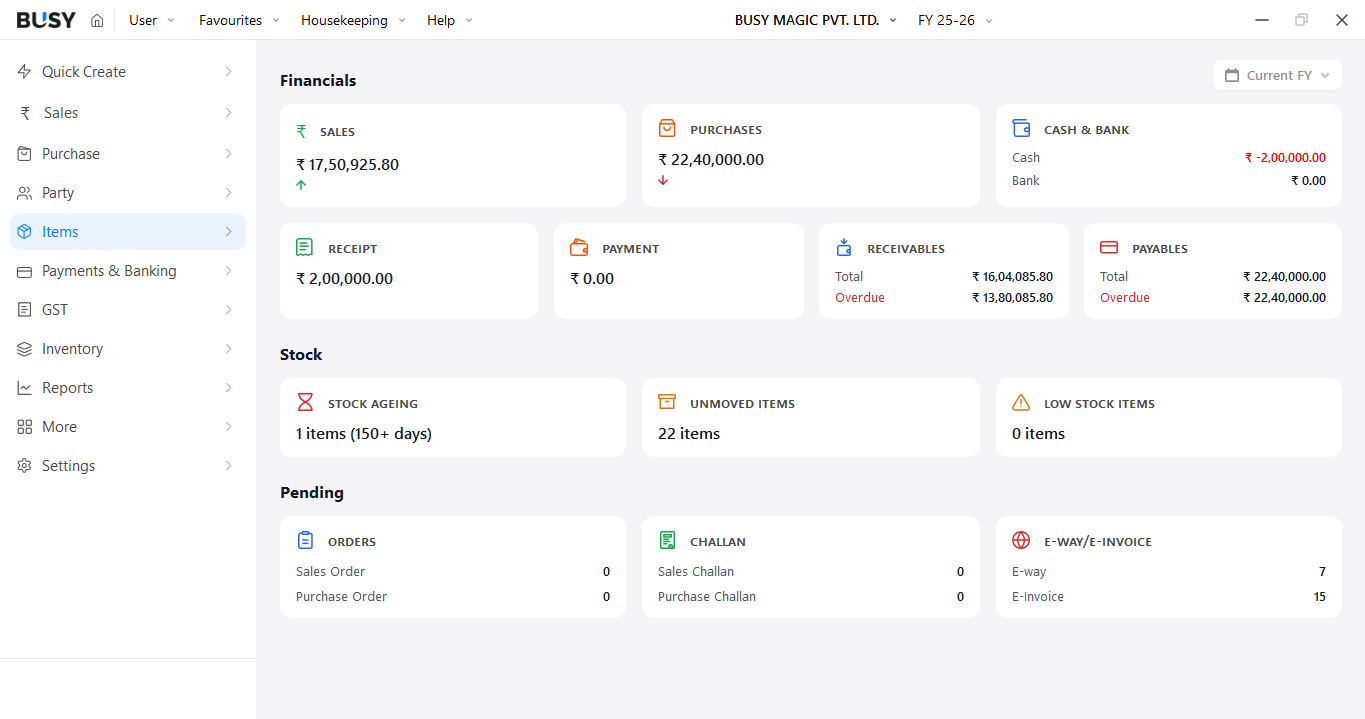Click the 1 items (150+ days) text
The width and height of the screenshot is (1365, 719).
point(364,434)
